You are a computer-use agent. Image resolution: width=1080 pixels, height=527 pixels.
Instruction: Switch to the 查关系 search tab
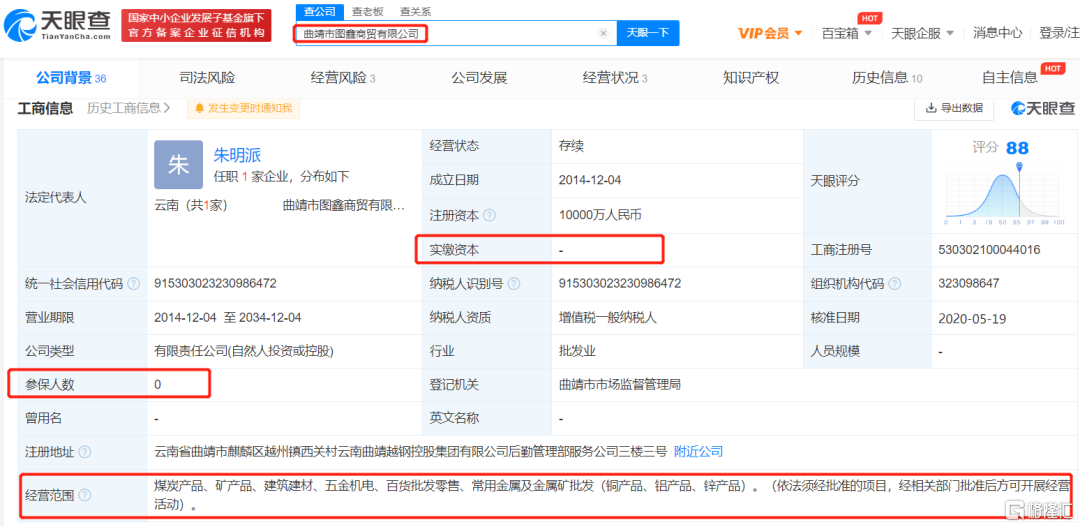click(x=415, y=12)
